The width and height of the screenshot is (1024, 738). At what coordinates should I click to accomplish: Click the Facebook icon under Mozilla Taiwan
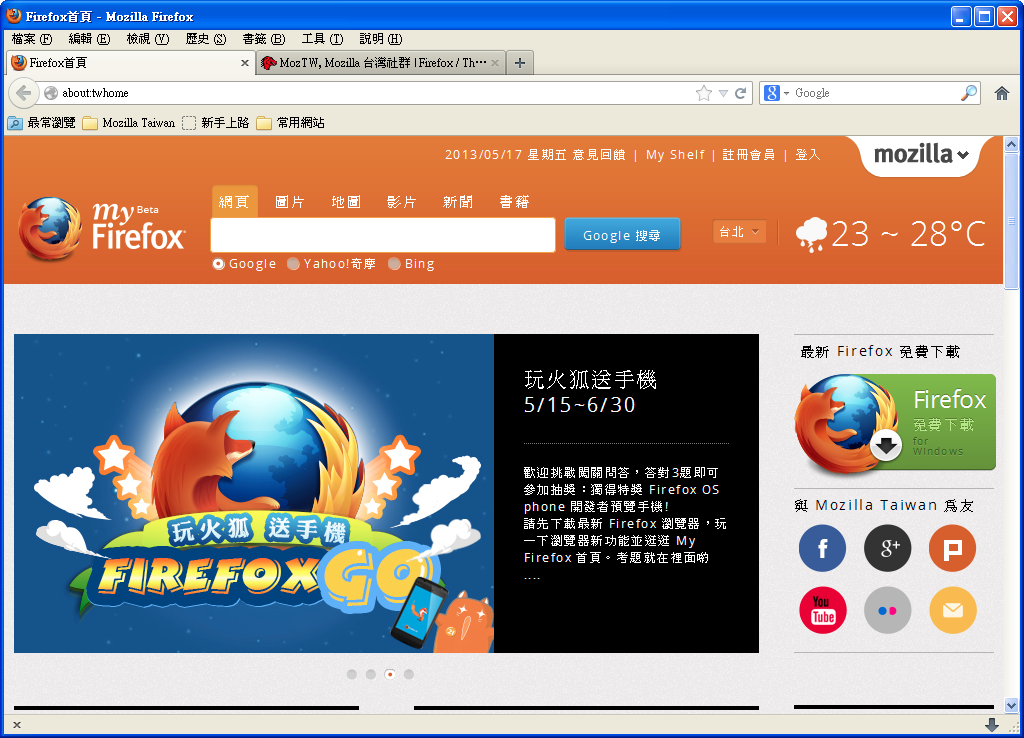(x=822, y=548)
